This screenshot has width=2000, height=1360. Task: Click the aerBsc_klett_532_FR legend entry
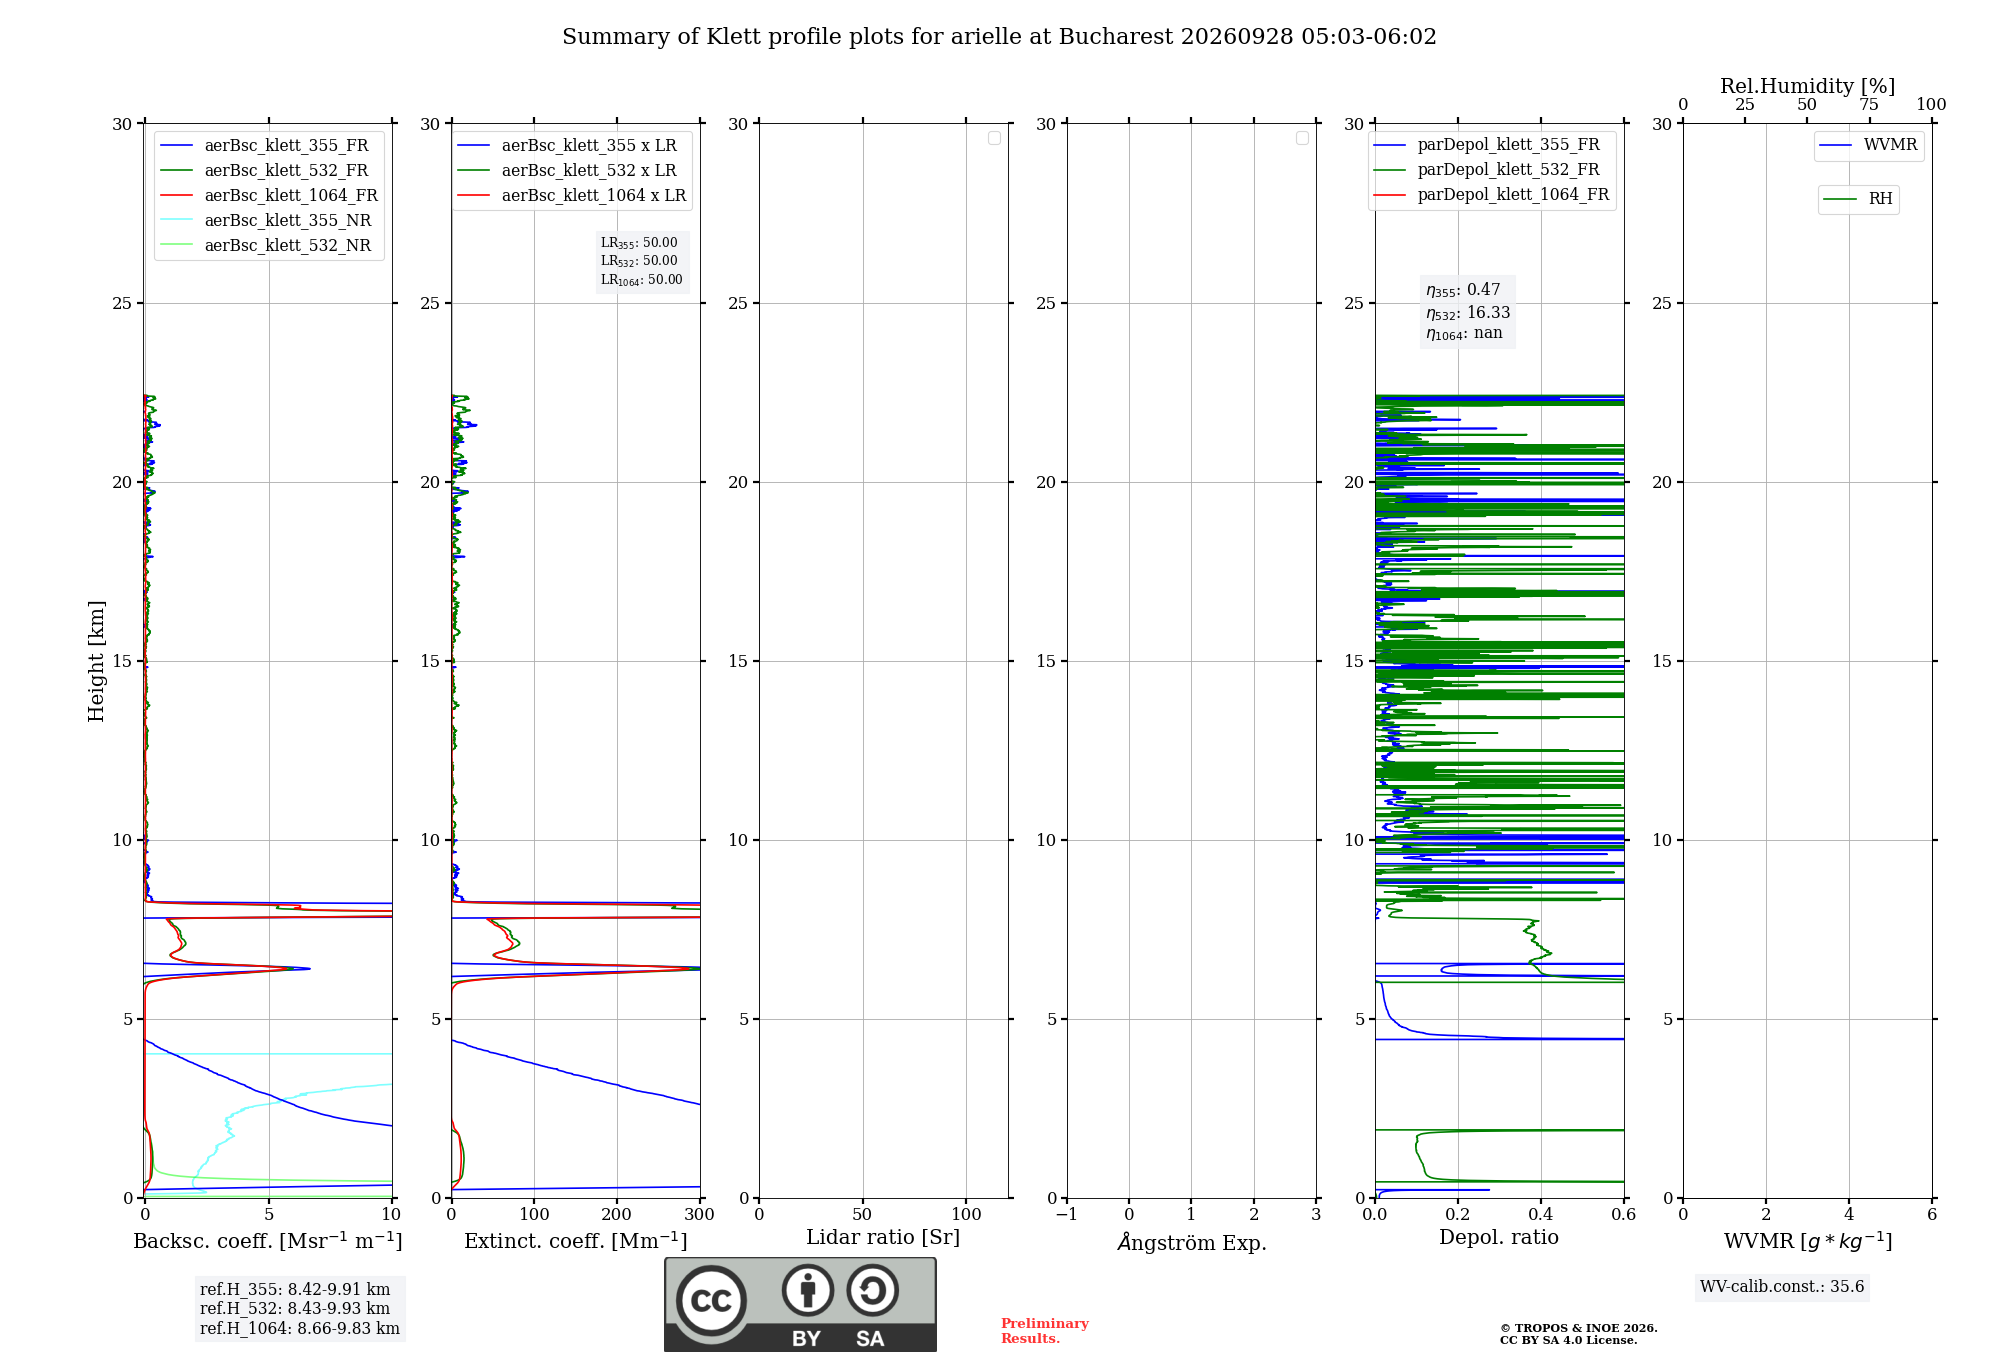click(265, 171)
